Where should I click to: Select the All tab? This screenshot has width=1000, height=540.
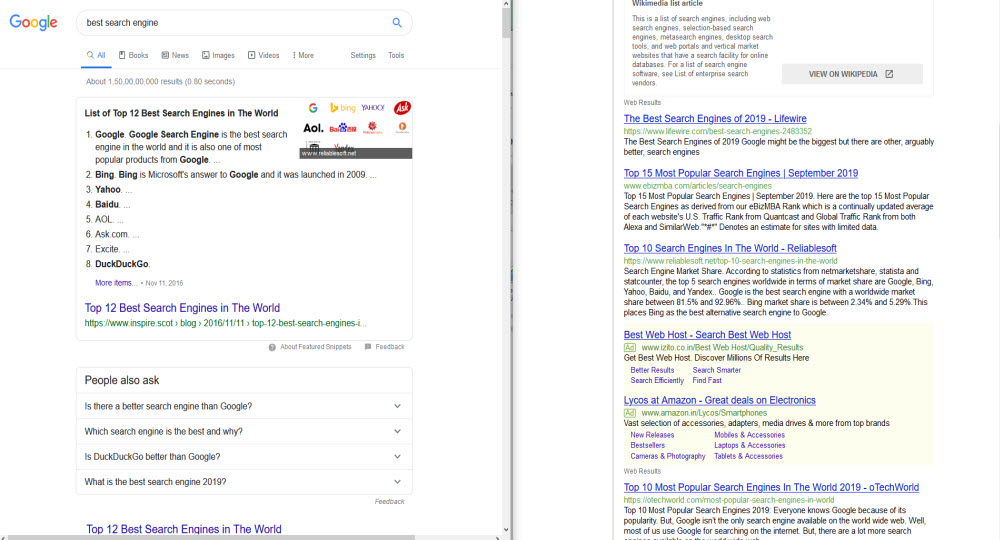point(96,55)
